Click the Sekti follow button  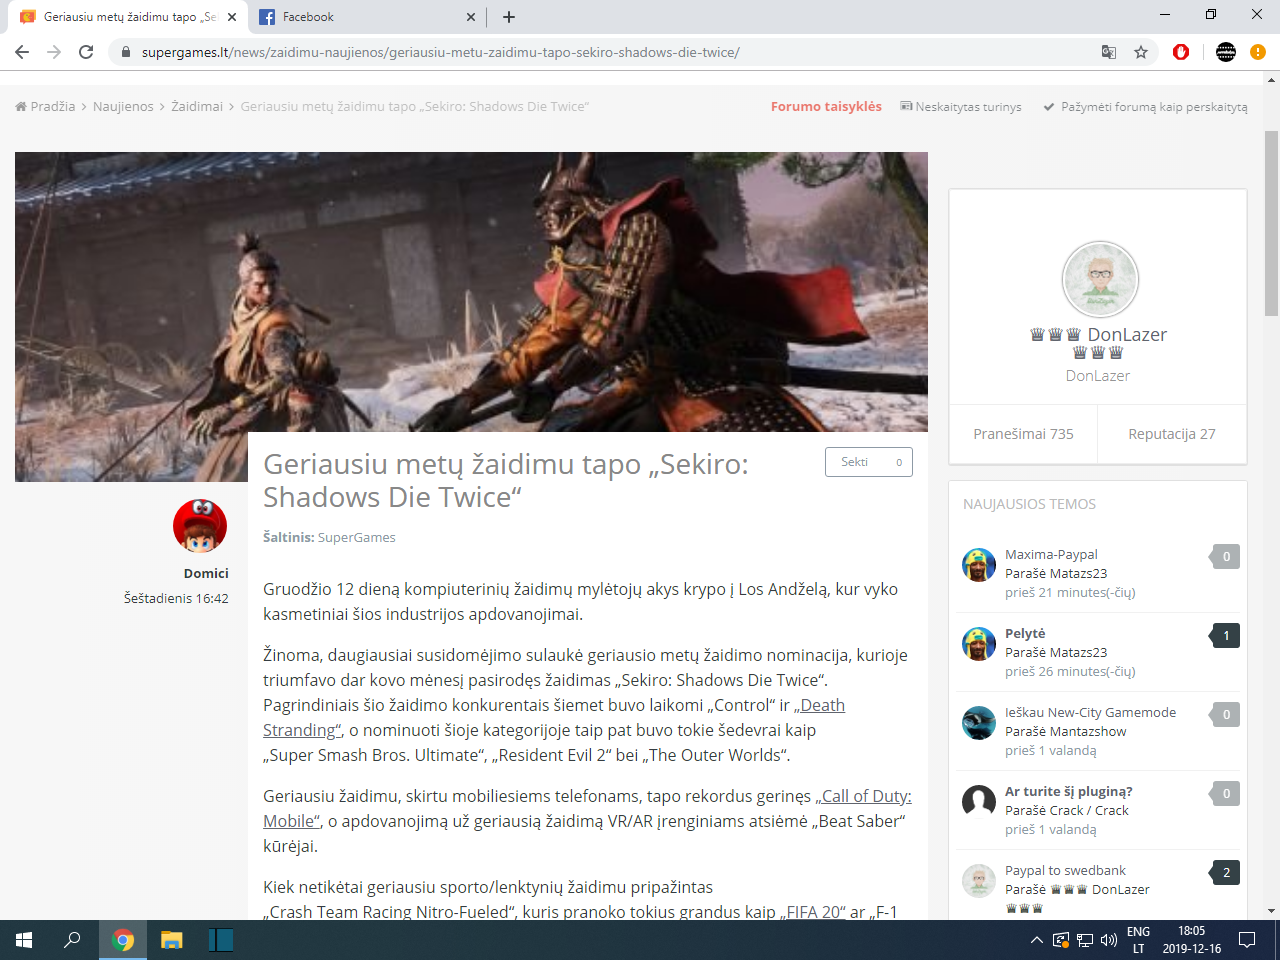coord(868,462)
